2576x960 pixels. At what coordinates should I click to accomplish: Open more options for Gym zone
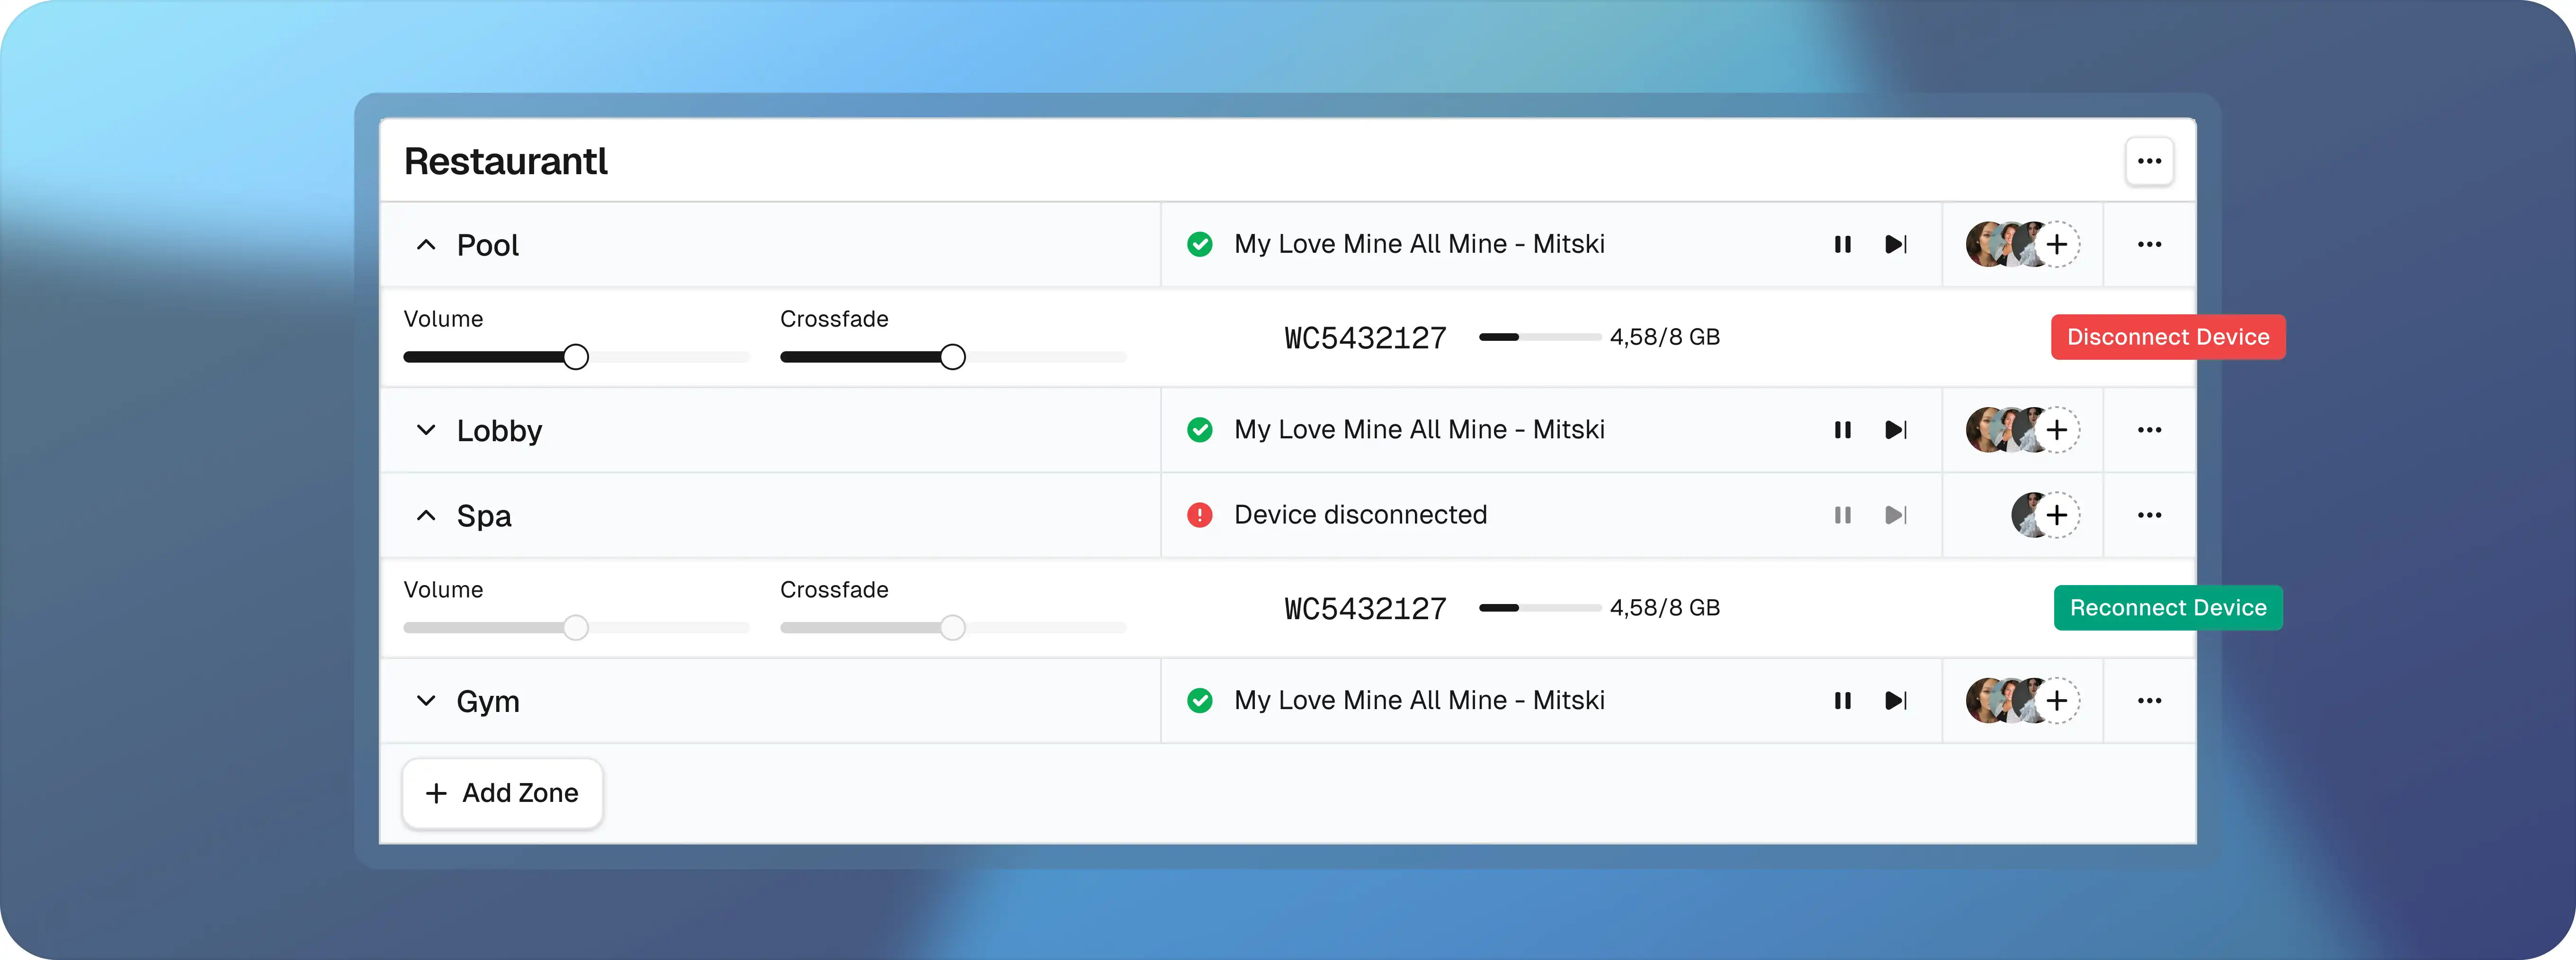[2149, 701]
